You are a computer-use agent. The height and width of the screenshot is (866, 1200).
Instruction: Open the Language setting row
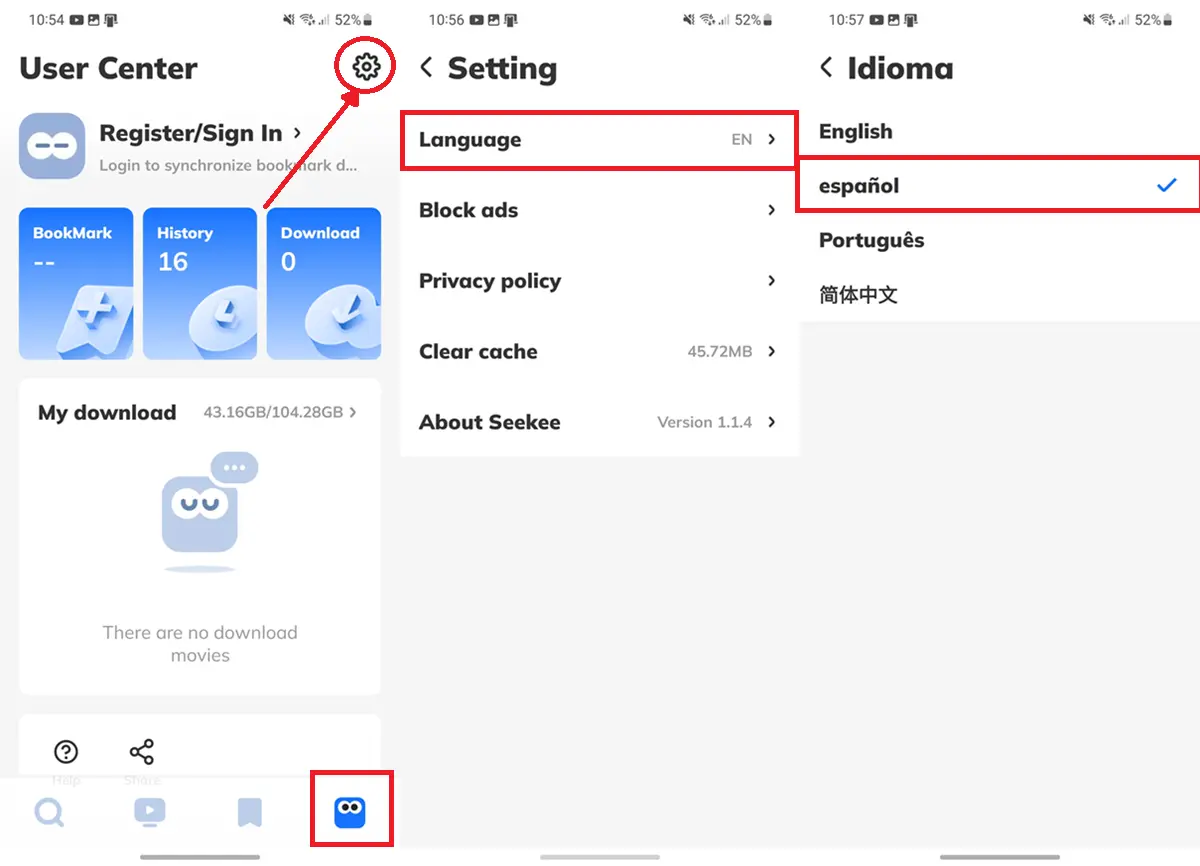tap(598, 140)
